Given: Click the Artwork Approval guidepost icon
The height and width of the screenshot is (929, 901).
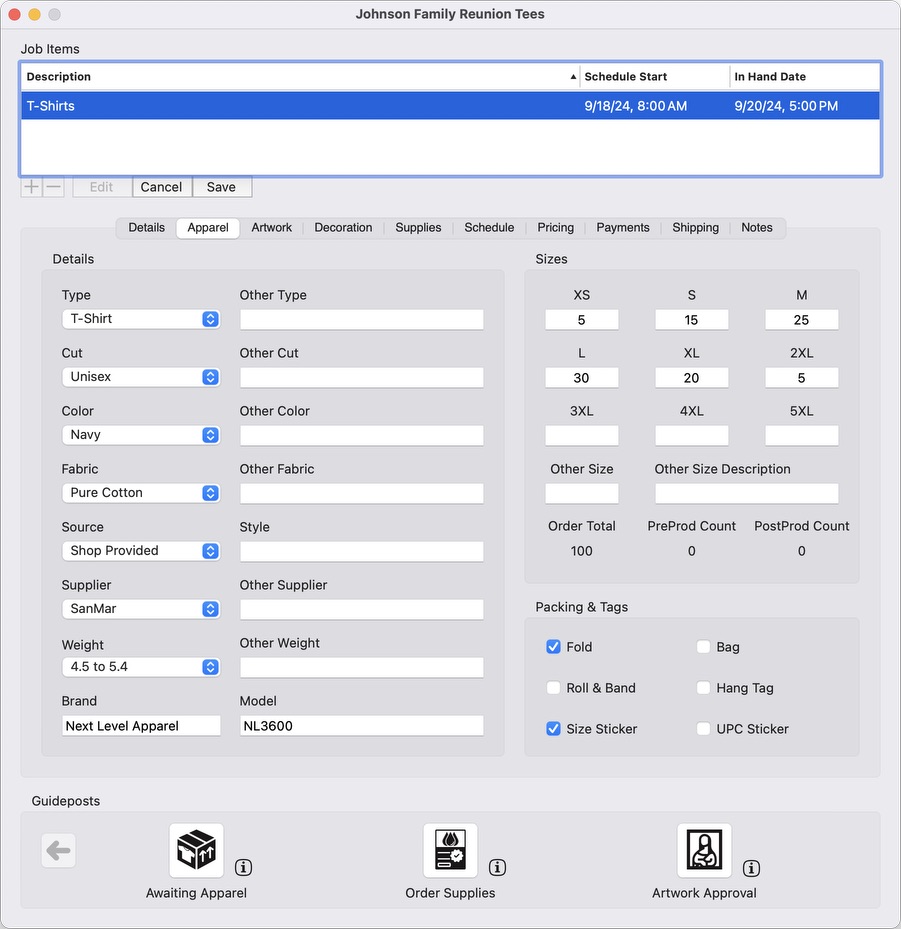Looking at the screenshot, I should click(x=704, y=851).
